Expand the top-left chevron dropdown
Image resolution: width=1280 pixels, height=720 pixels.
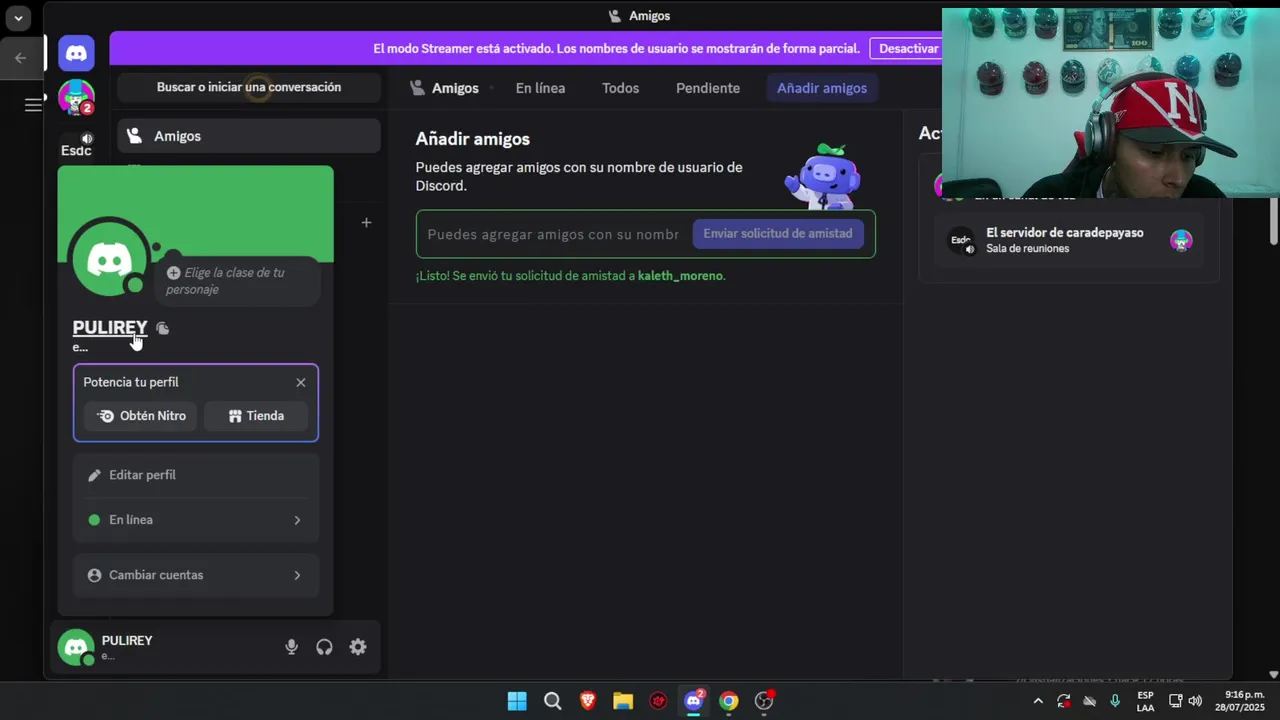tap(18, 17)
